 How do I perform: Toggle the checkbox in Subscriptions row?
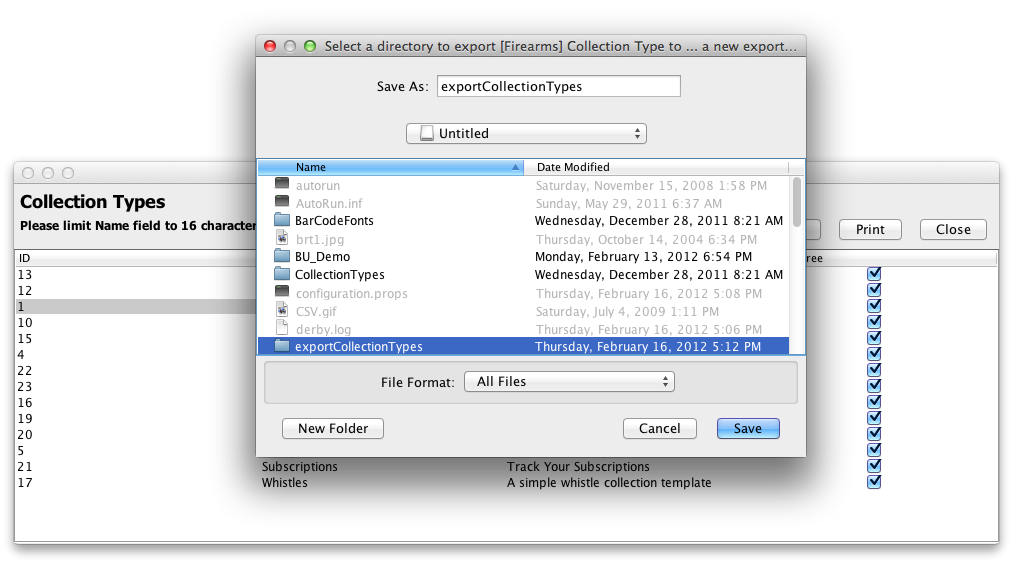tap(874, 466)
